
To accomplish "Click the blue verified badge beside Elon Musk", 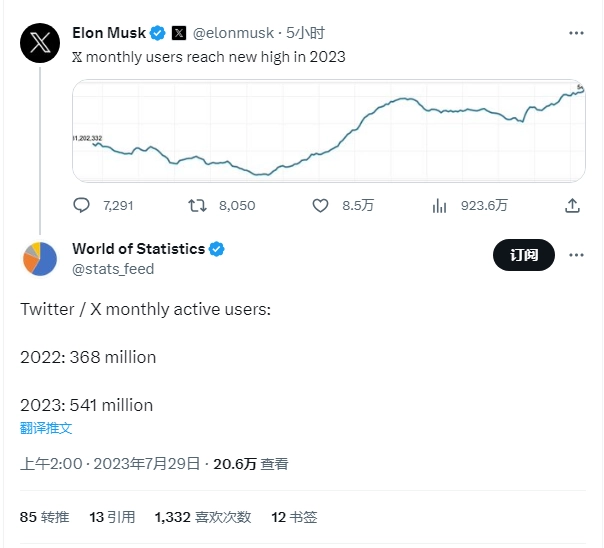I will [157, 33].
